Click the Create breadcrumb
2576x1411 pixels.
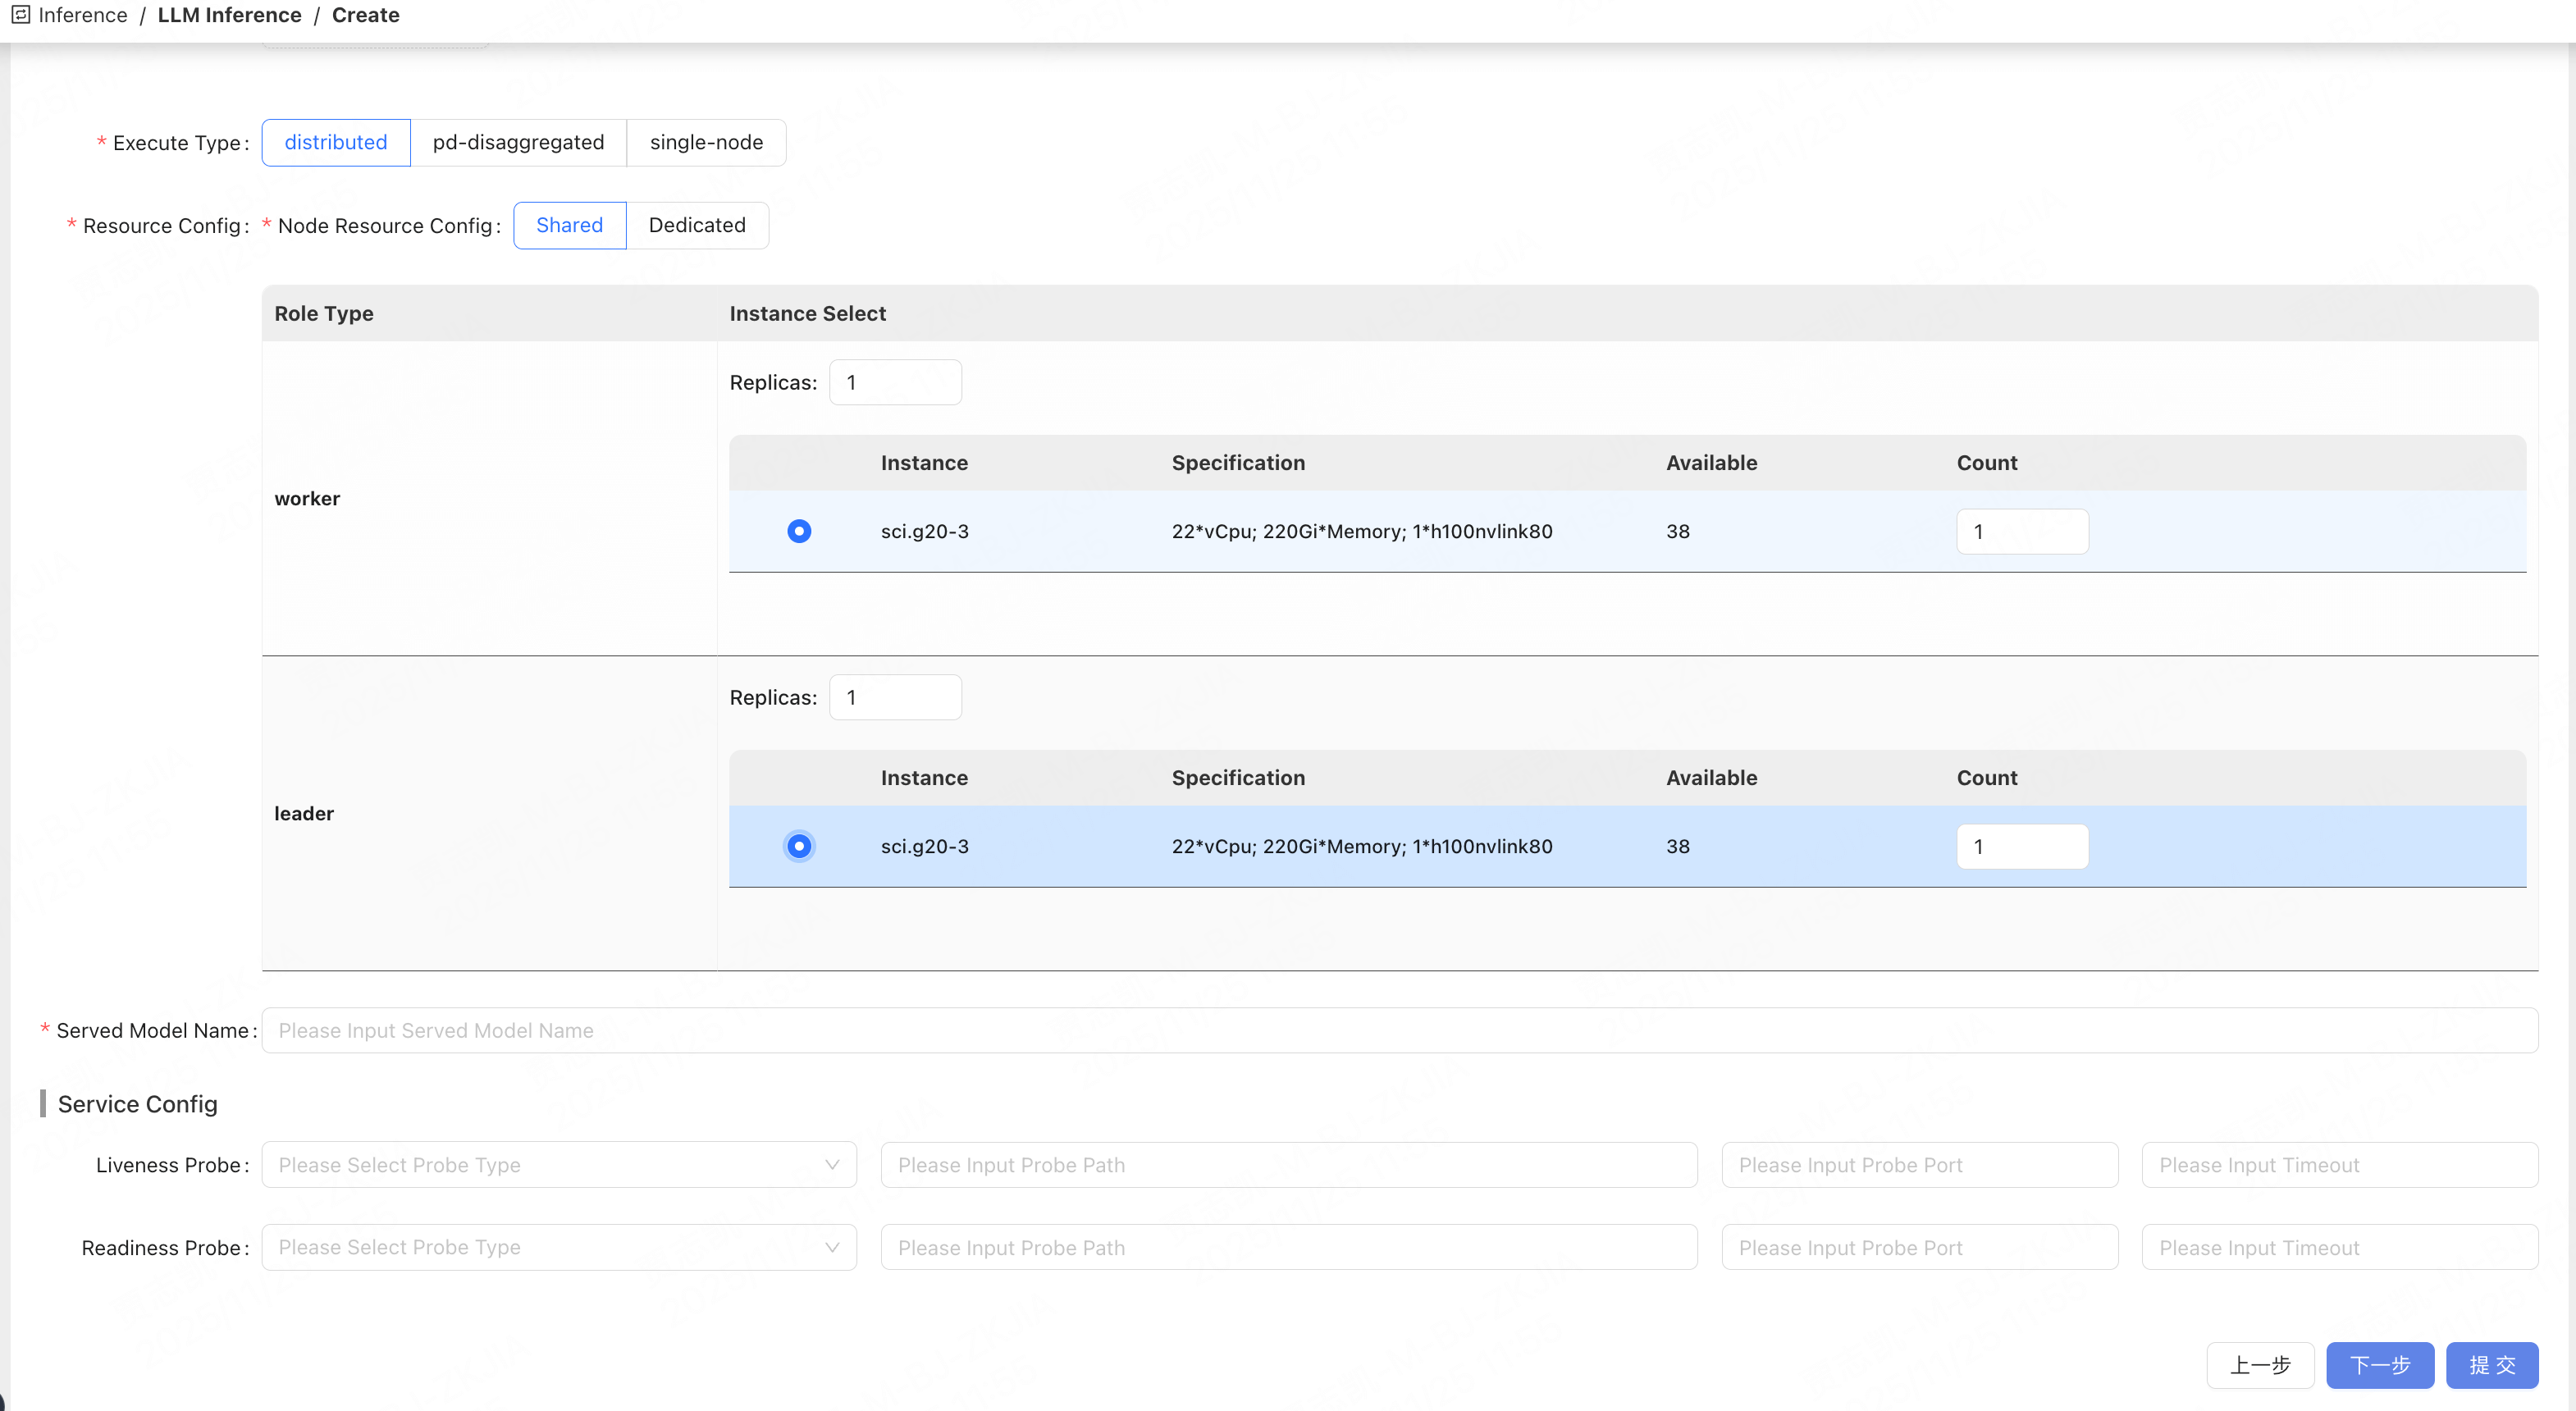[x=366, y=15]
